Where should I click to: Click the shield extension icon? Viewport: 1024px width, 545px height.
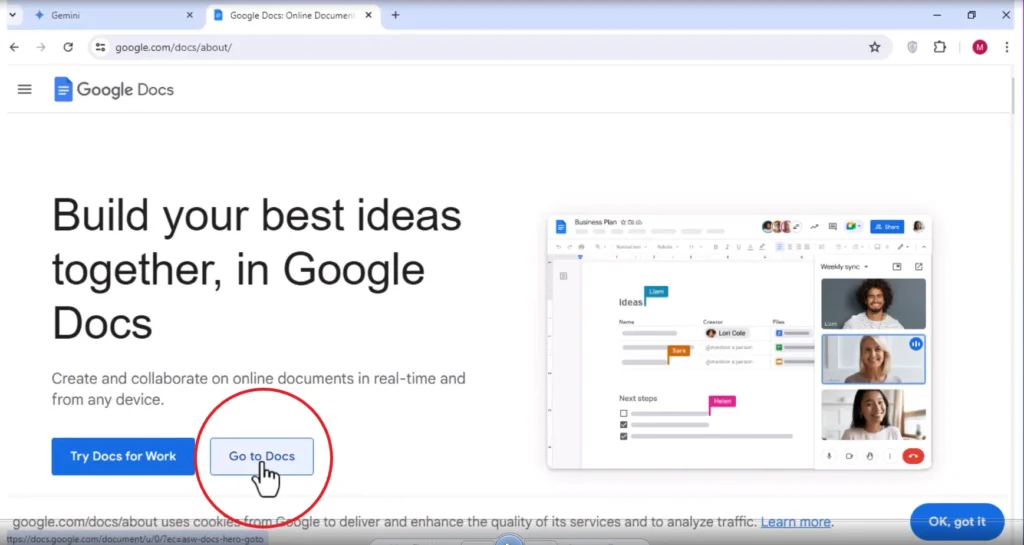pos(912,47)
